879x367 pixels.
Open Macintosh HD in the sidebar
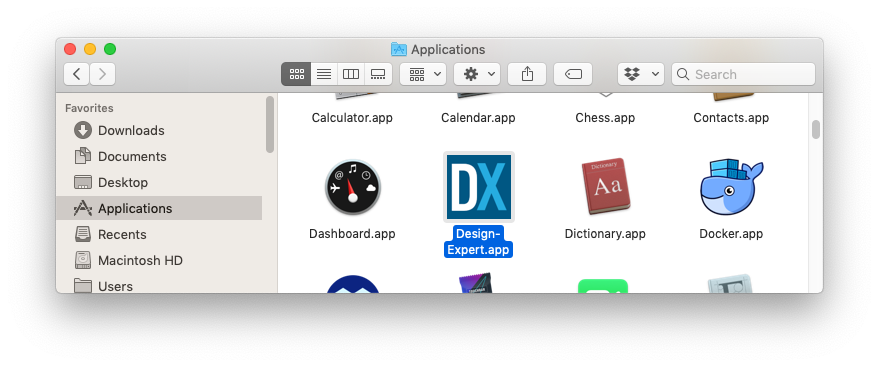tap(159, 261)
